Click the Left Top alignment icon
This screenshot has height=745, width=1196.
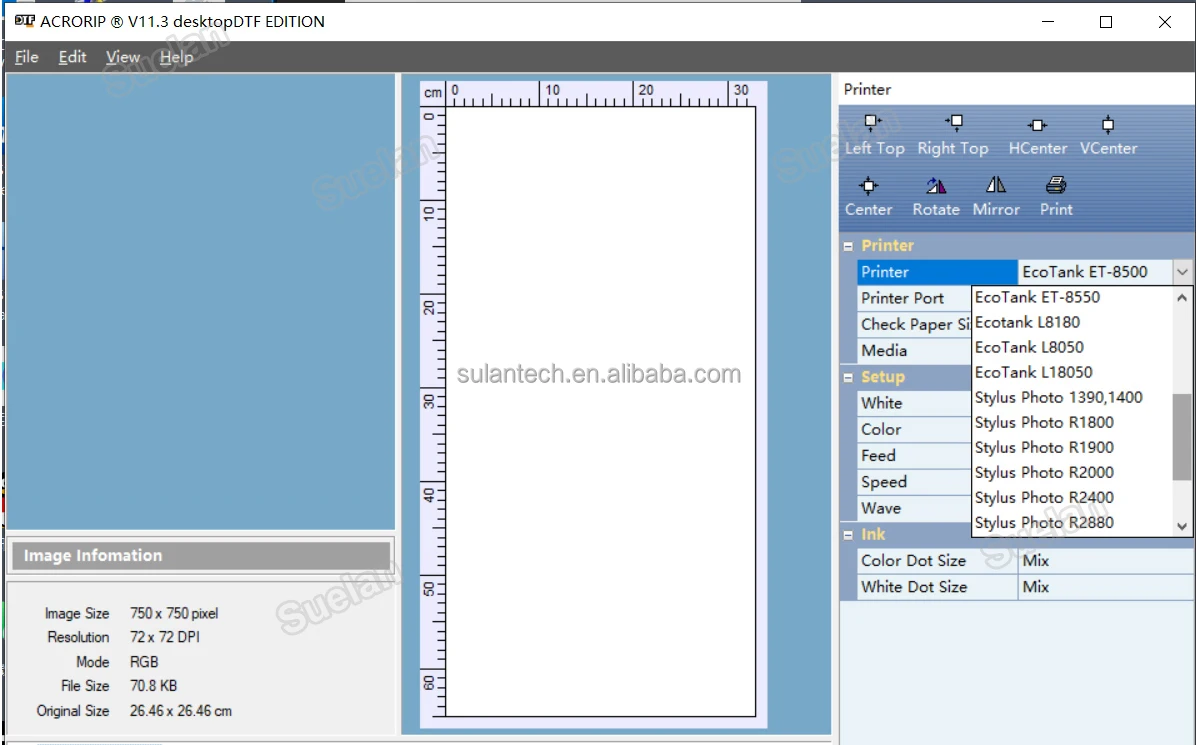873,124
